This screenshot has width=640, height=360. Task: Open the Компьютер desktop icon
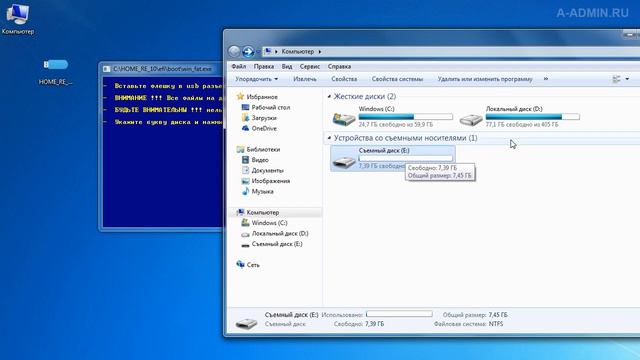(18, 19)
